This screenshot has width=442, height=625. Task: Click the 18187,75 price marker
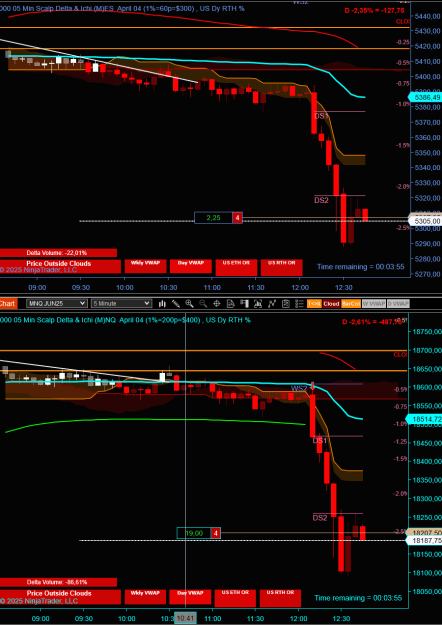424,540
